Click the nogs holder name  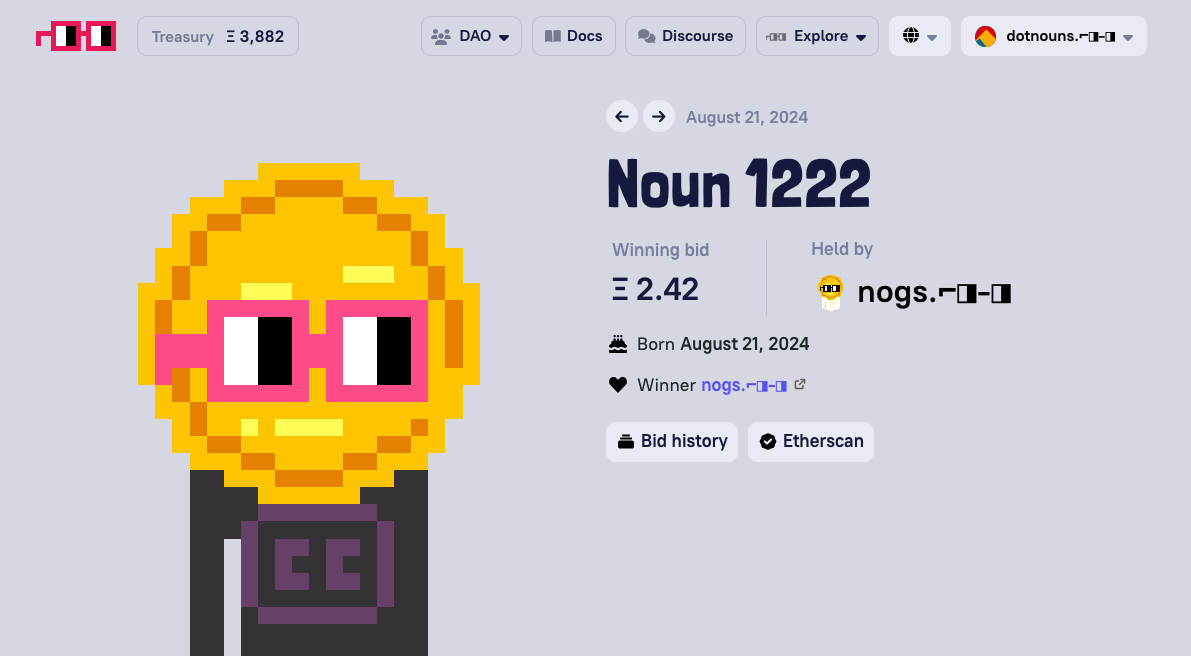point(934,292)
